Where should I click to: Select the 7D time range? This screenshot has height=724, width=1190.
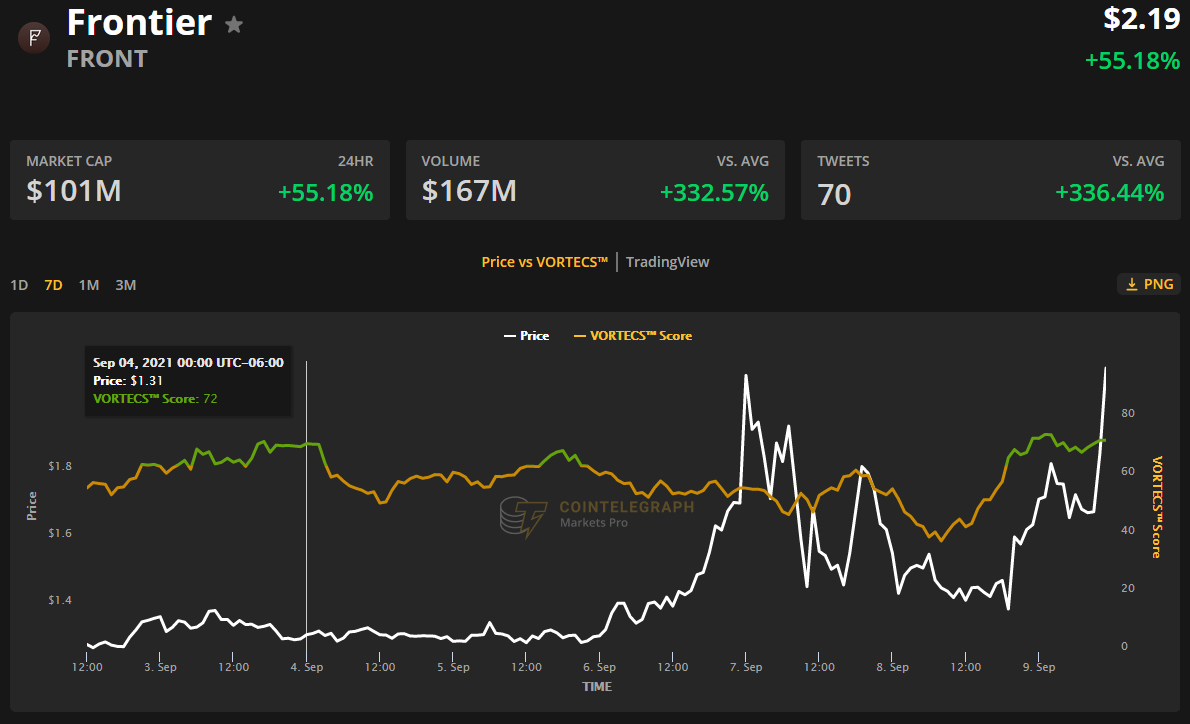pos(53,285)
